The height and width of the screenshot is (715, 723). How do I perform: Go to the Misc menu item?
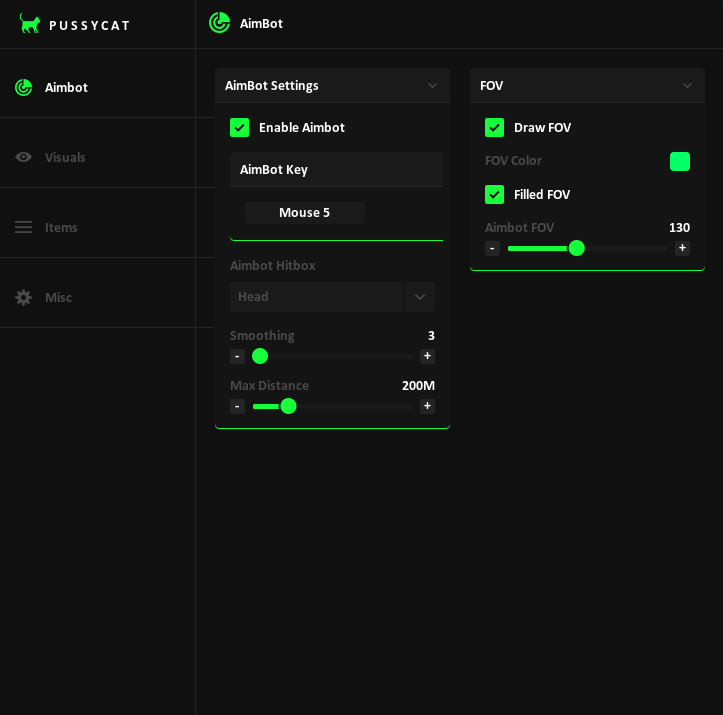pyautogui.click(x=58, y=297)
